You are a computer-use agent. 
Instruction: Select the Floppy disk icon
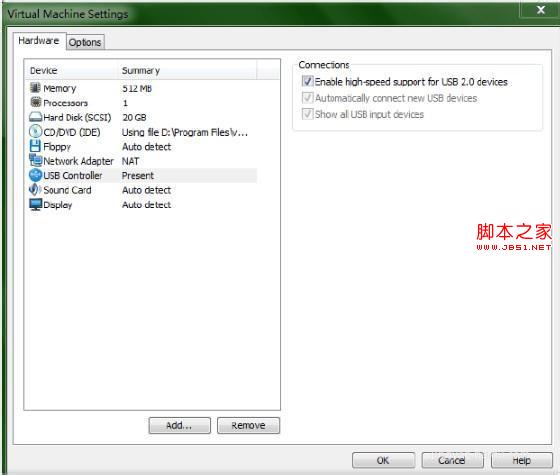[35, 146]
